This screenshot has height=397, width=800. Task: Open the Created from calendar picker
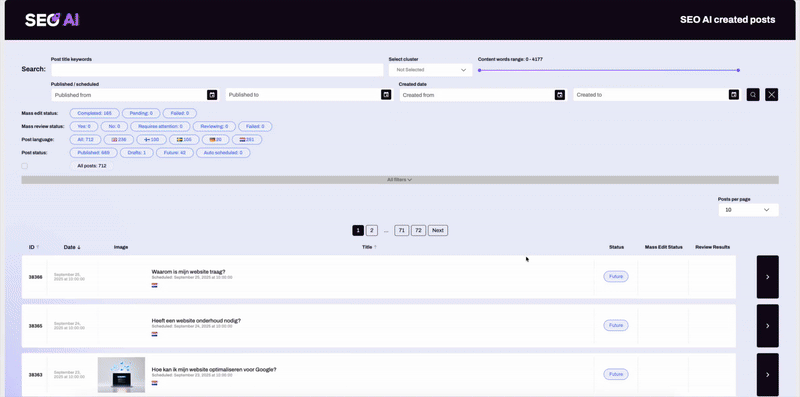pos(560,95)
